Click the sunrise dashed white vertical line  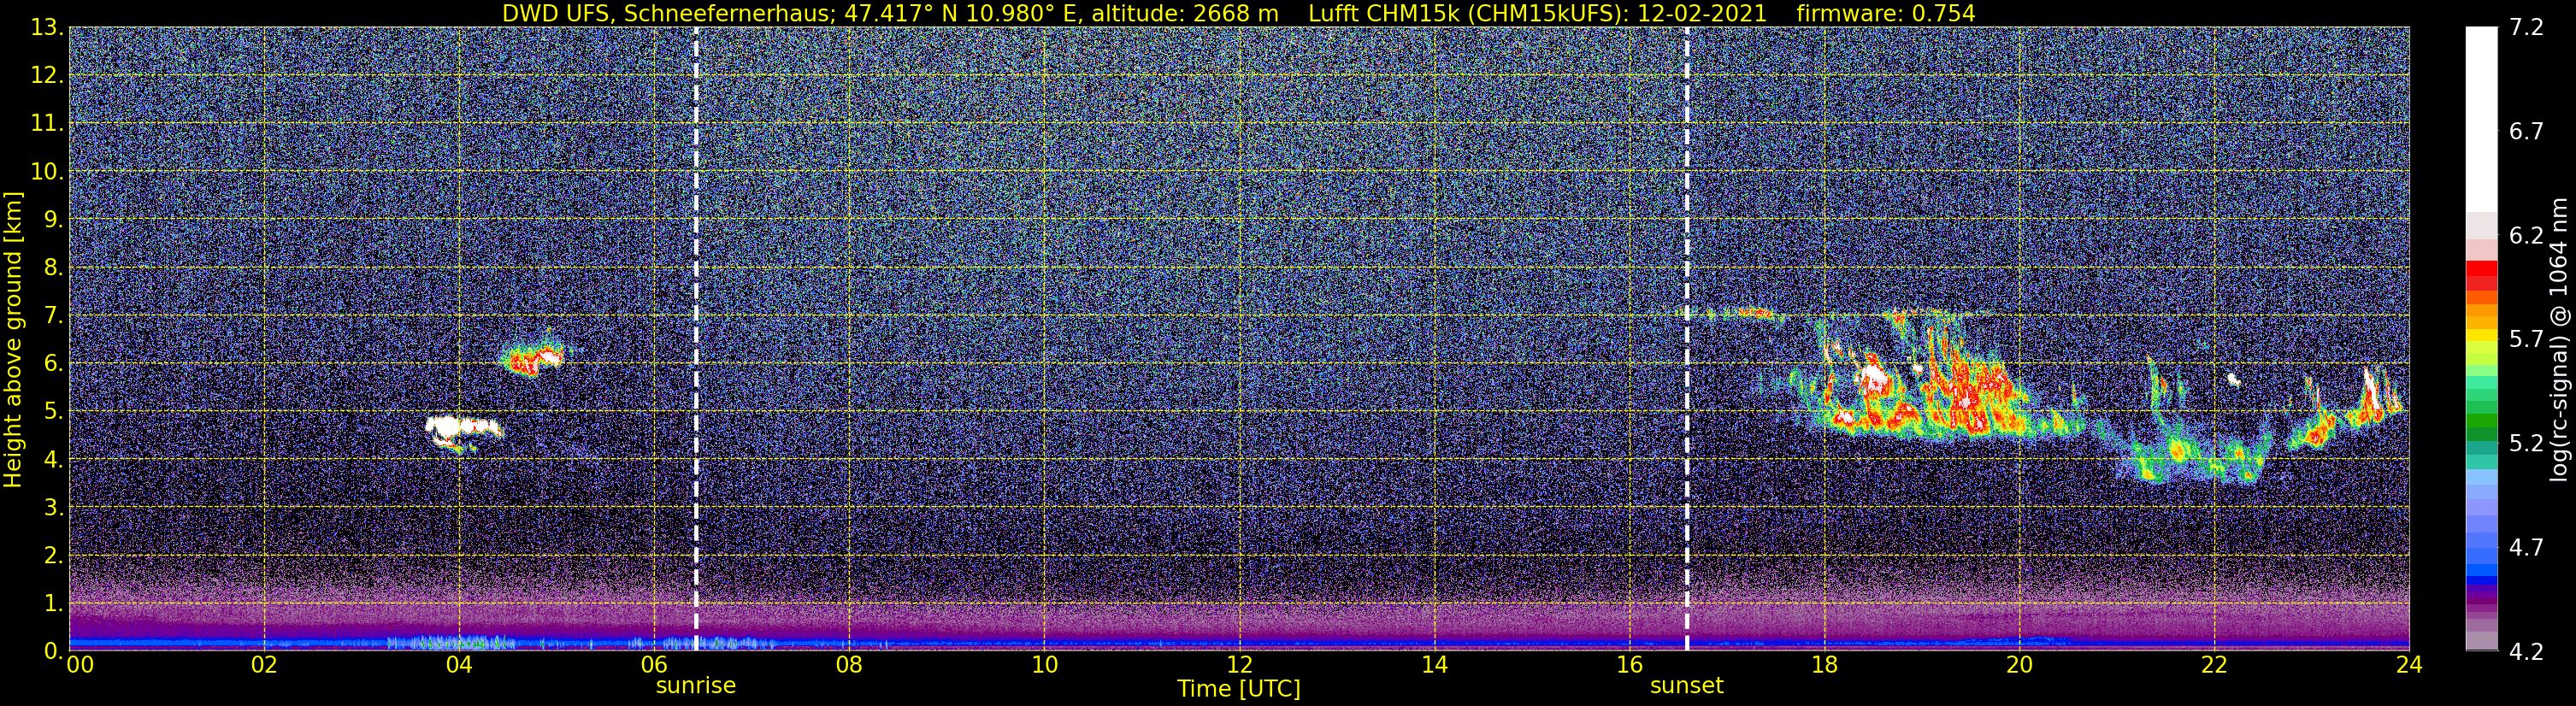tap(695, 338)
